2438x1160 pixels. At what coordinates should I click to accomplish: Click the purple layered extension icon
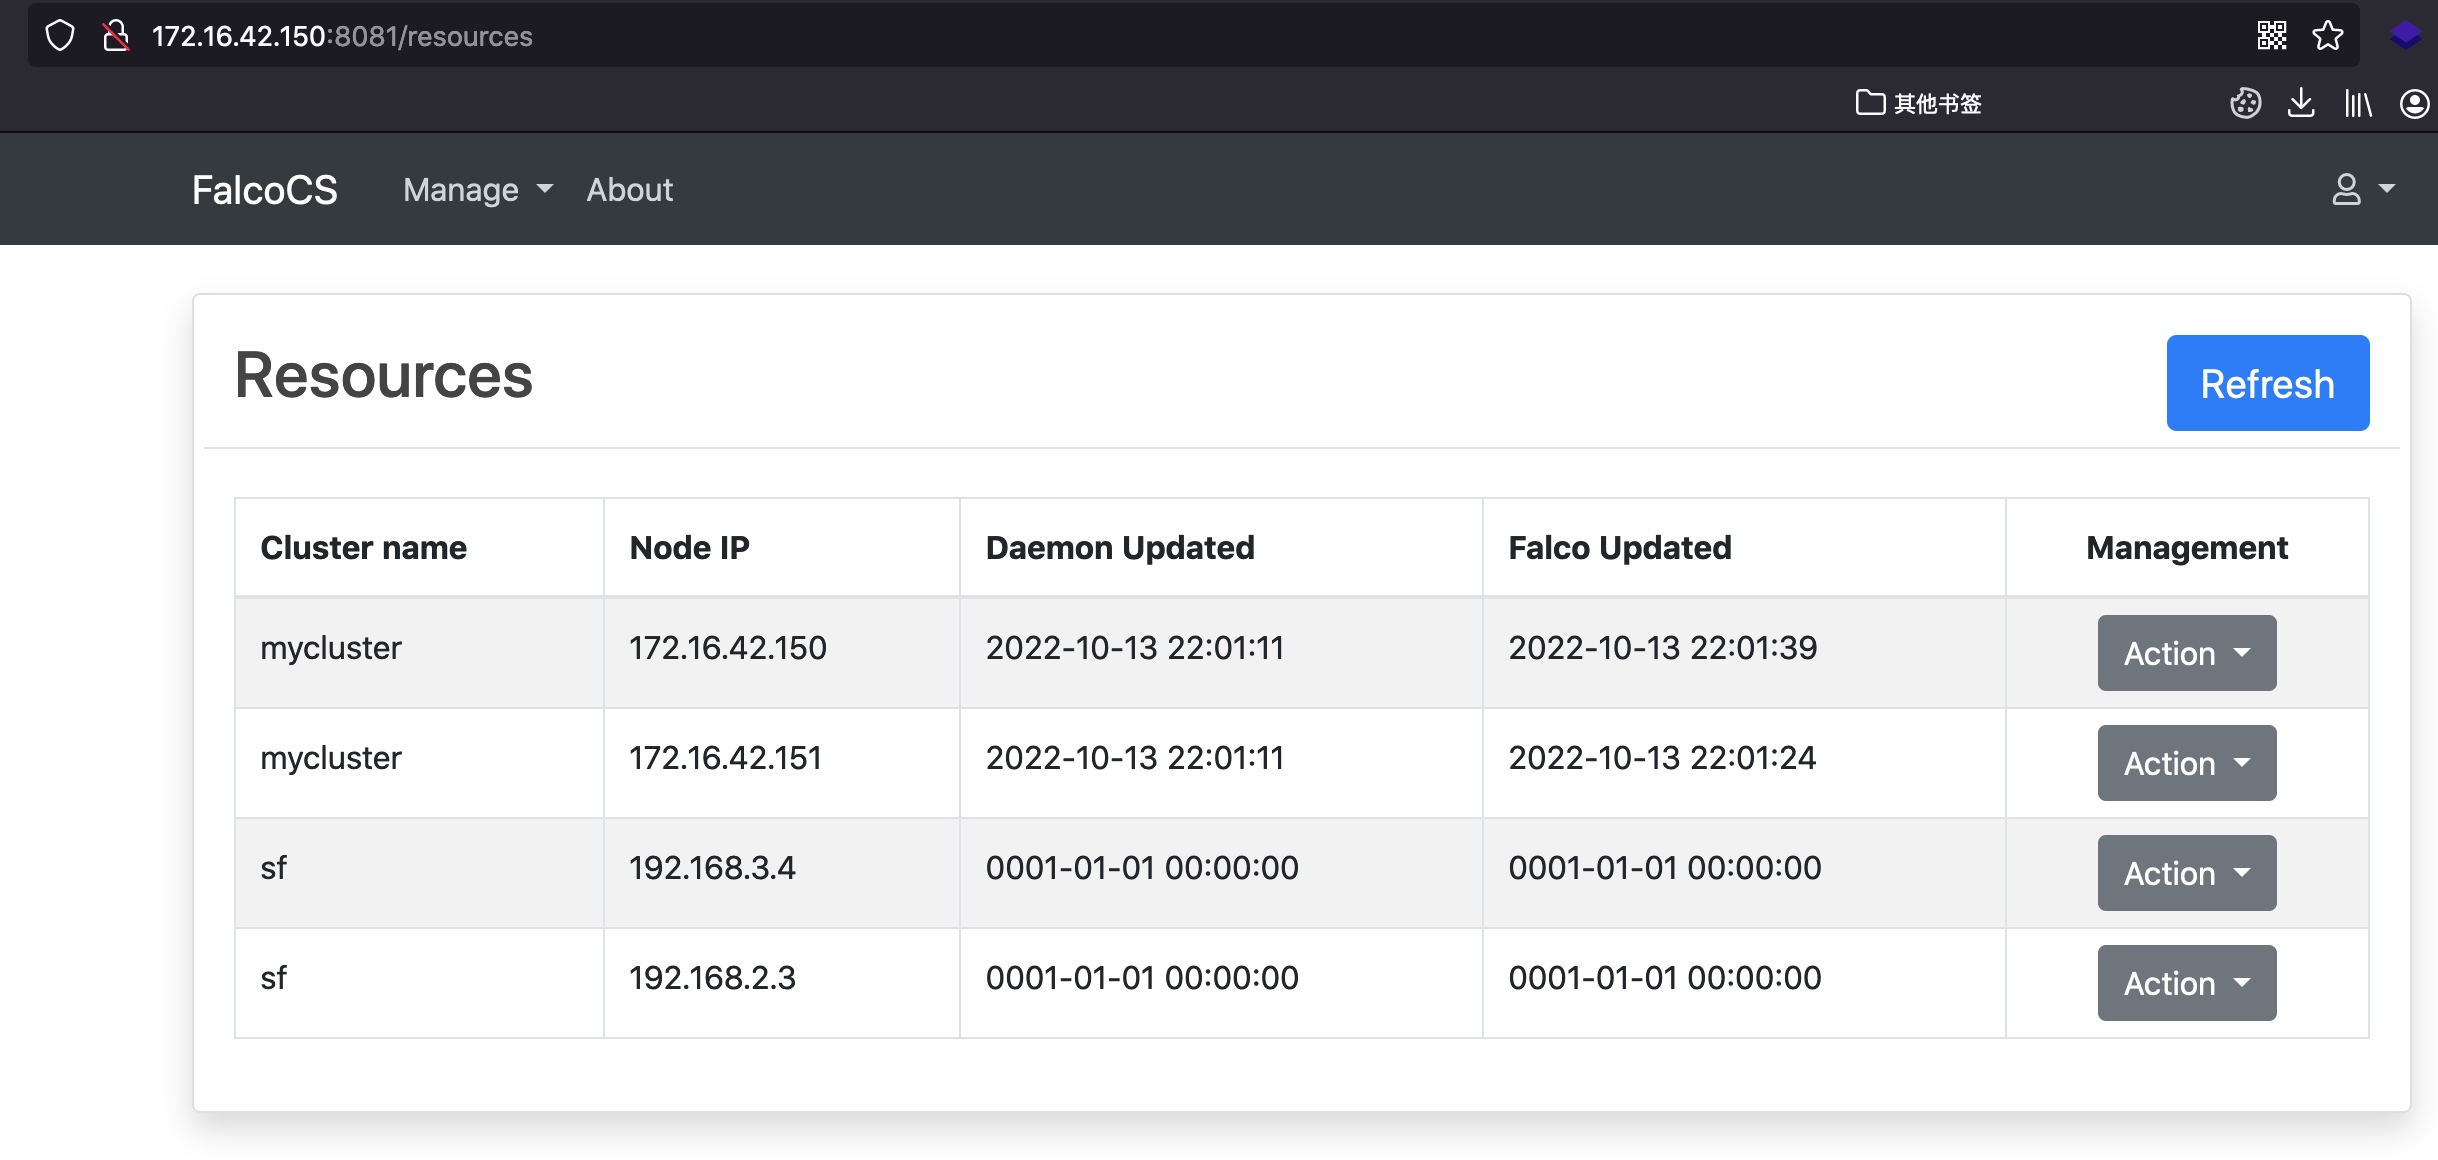(x=2405, y=36)
